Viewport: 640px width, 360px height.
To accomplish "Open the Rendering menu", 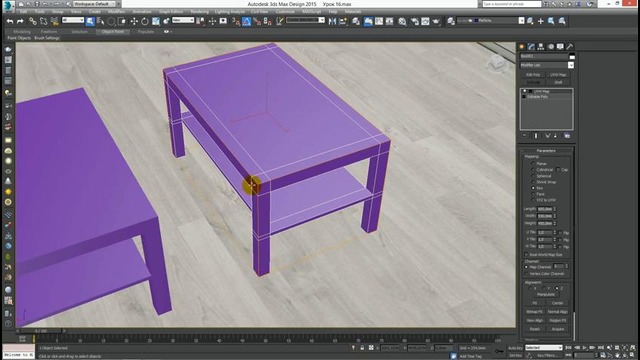I will (x=200, y=12).
